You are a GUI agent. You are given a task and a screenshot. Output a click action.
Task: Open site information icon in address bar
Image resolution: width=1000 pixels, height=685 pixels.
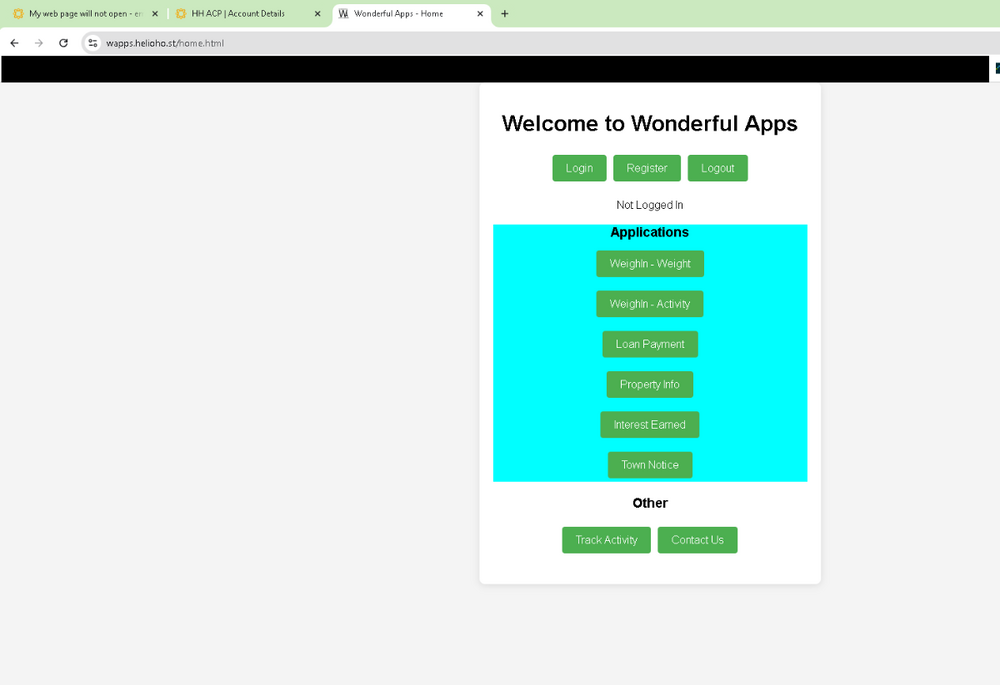tap(92, 43)
